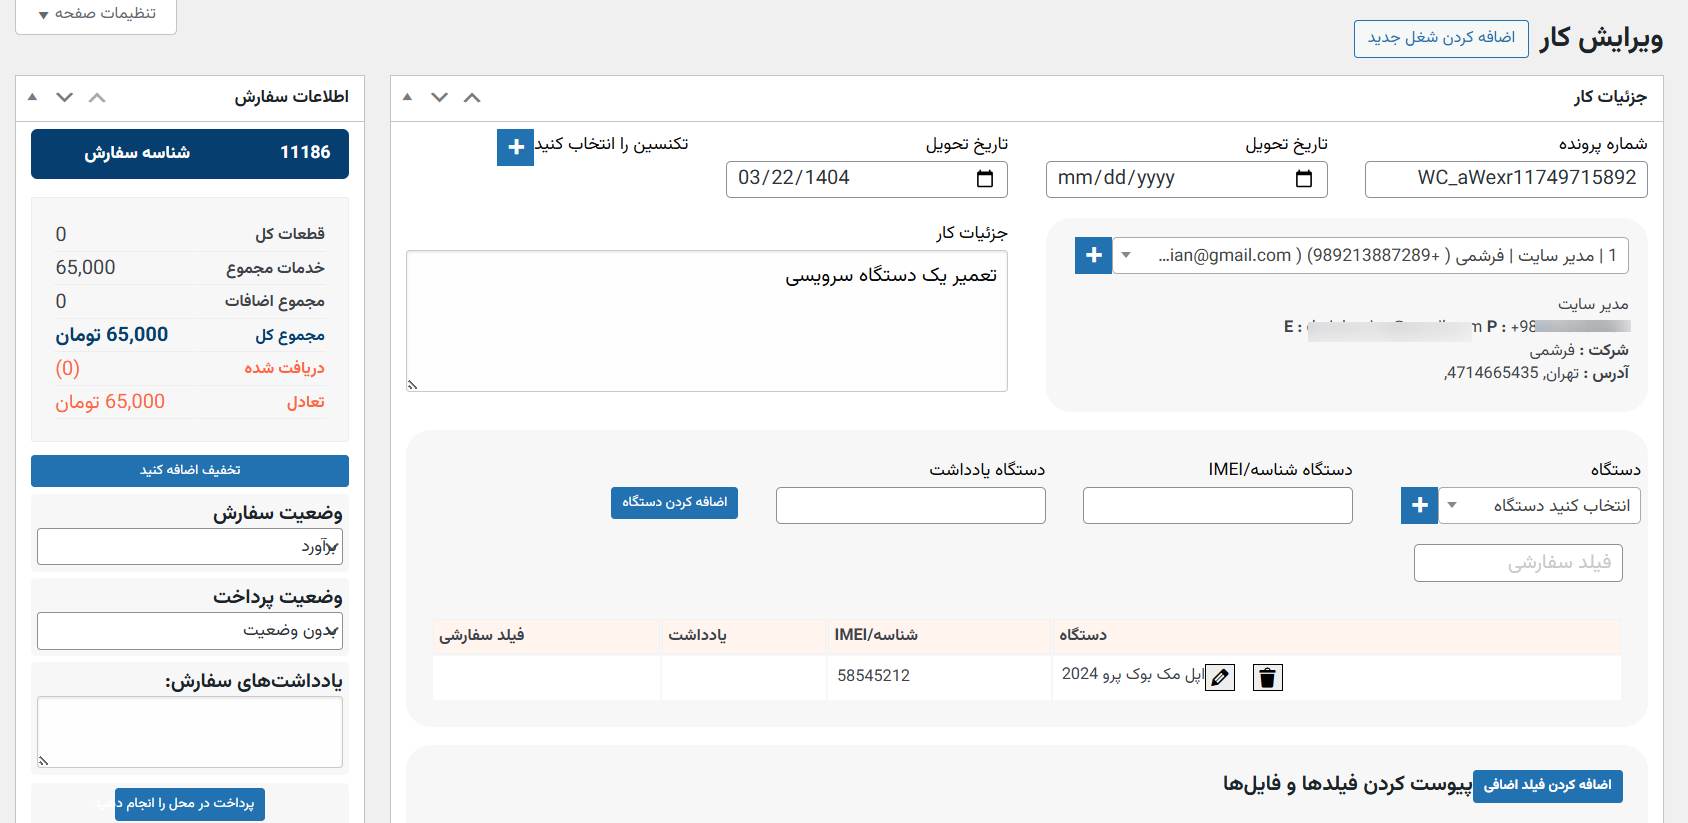Click the plus icon beside device dropdown
1688x823 pixels.
click(x=1419, y=505)
